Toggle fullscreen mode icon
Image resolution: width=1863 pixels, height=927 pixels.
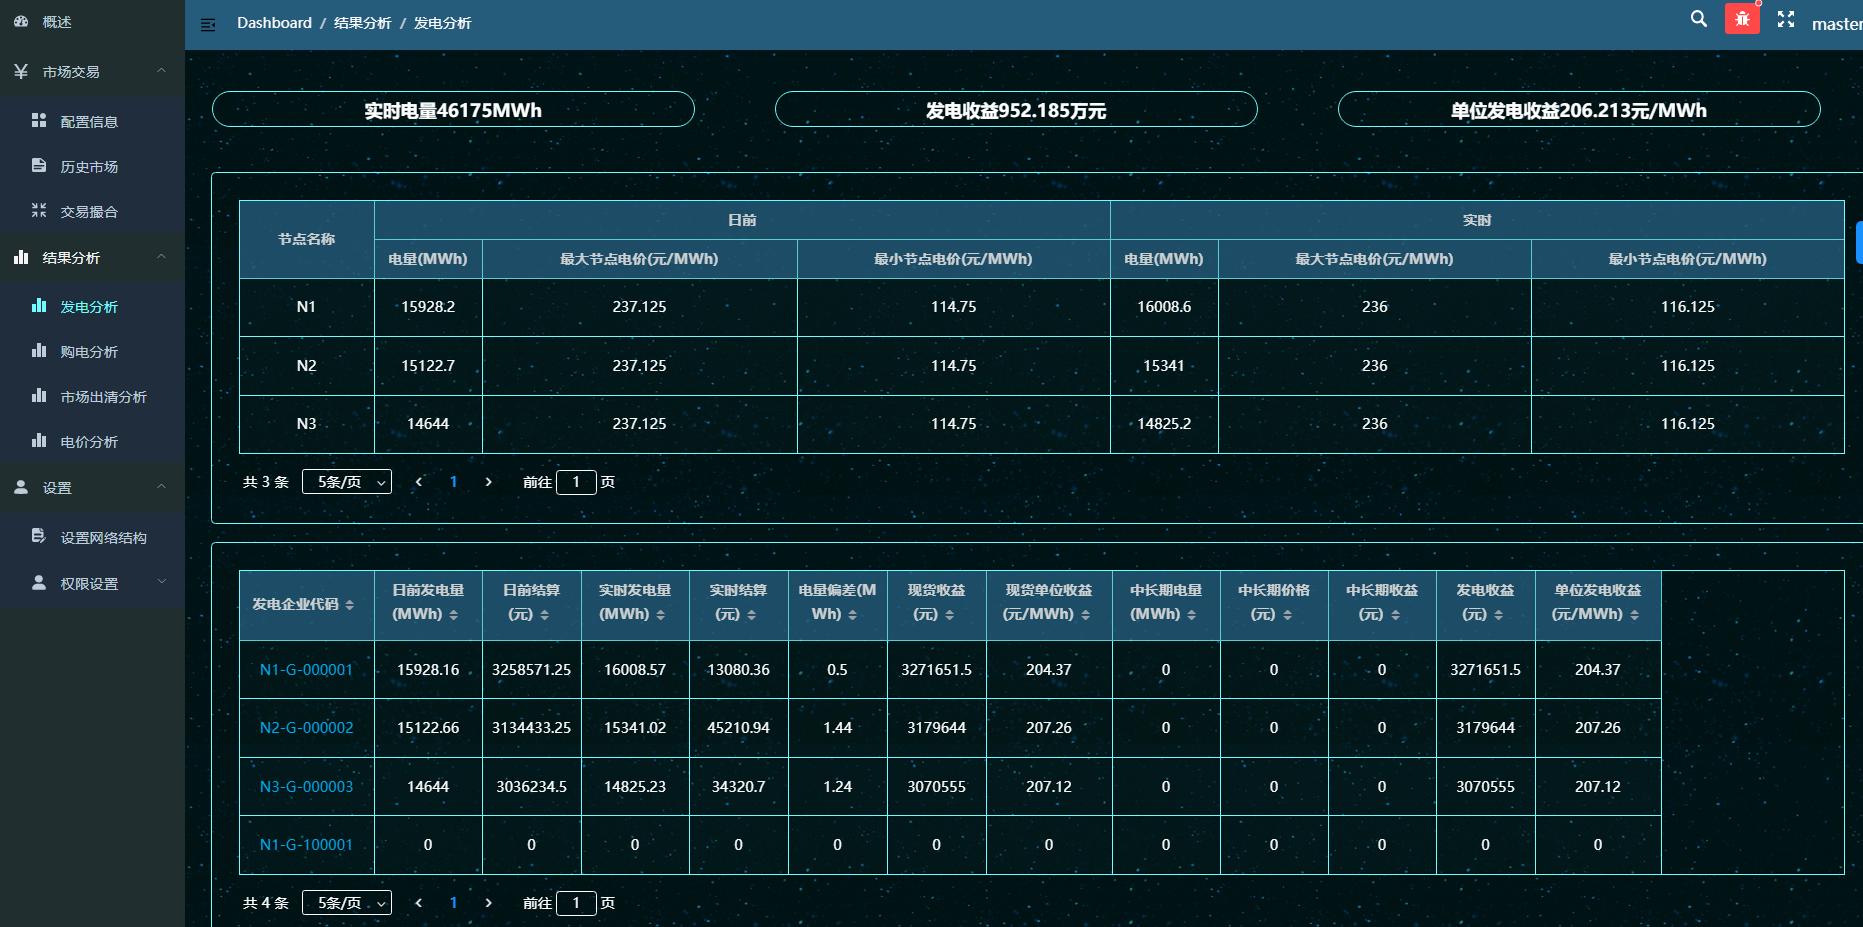click(1786, 19)
